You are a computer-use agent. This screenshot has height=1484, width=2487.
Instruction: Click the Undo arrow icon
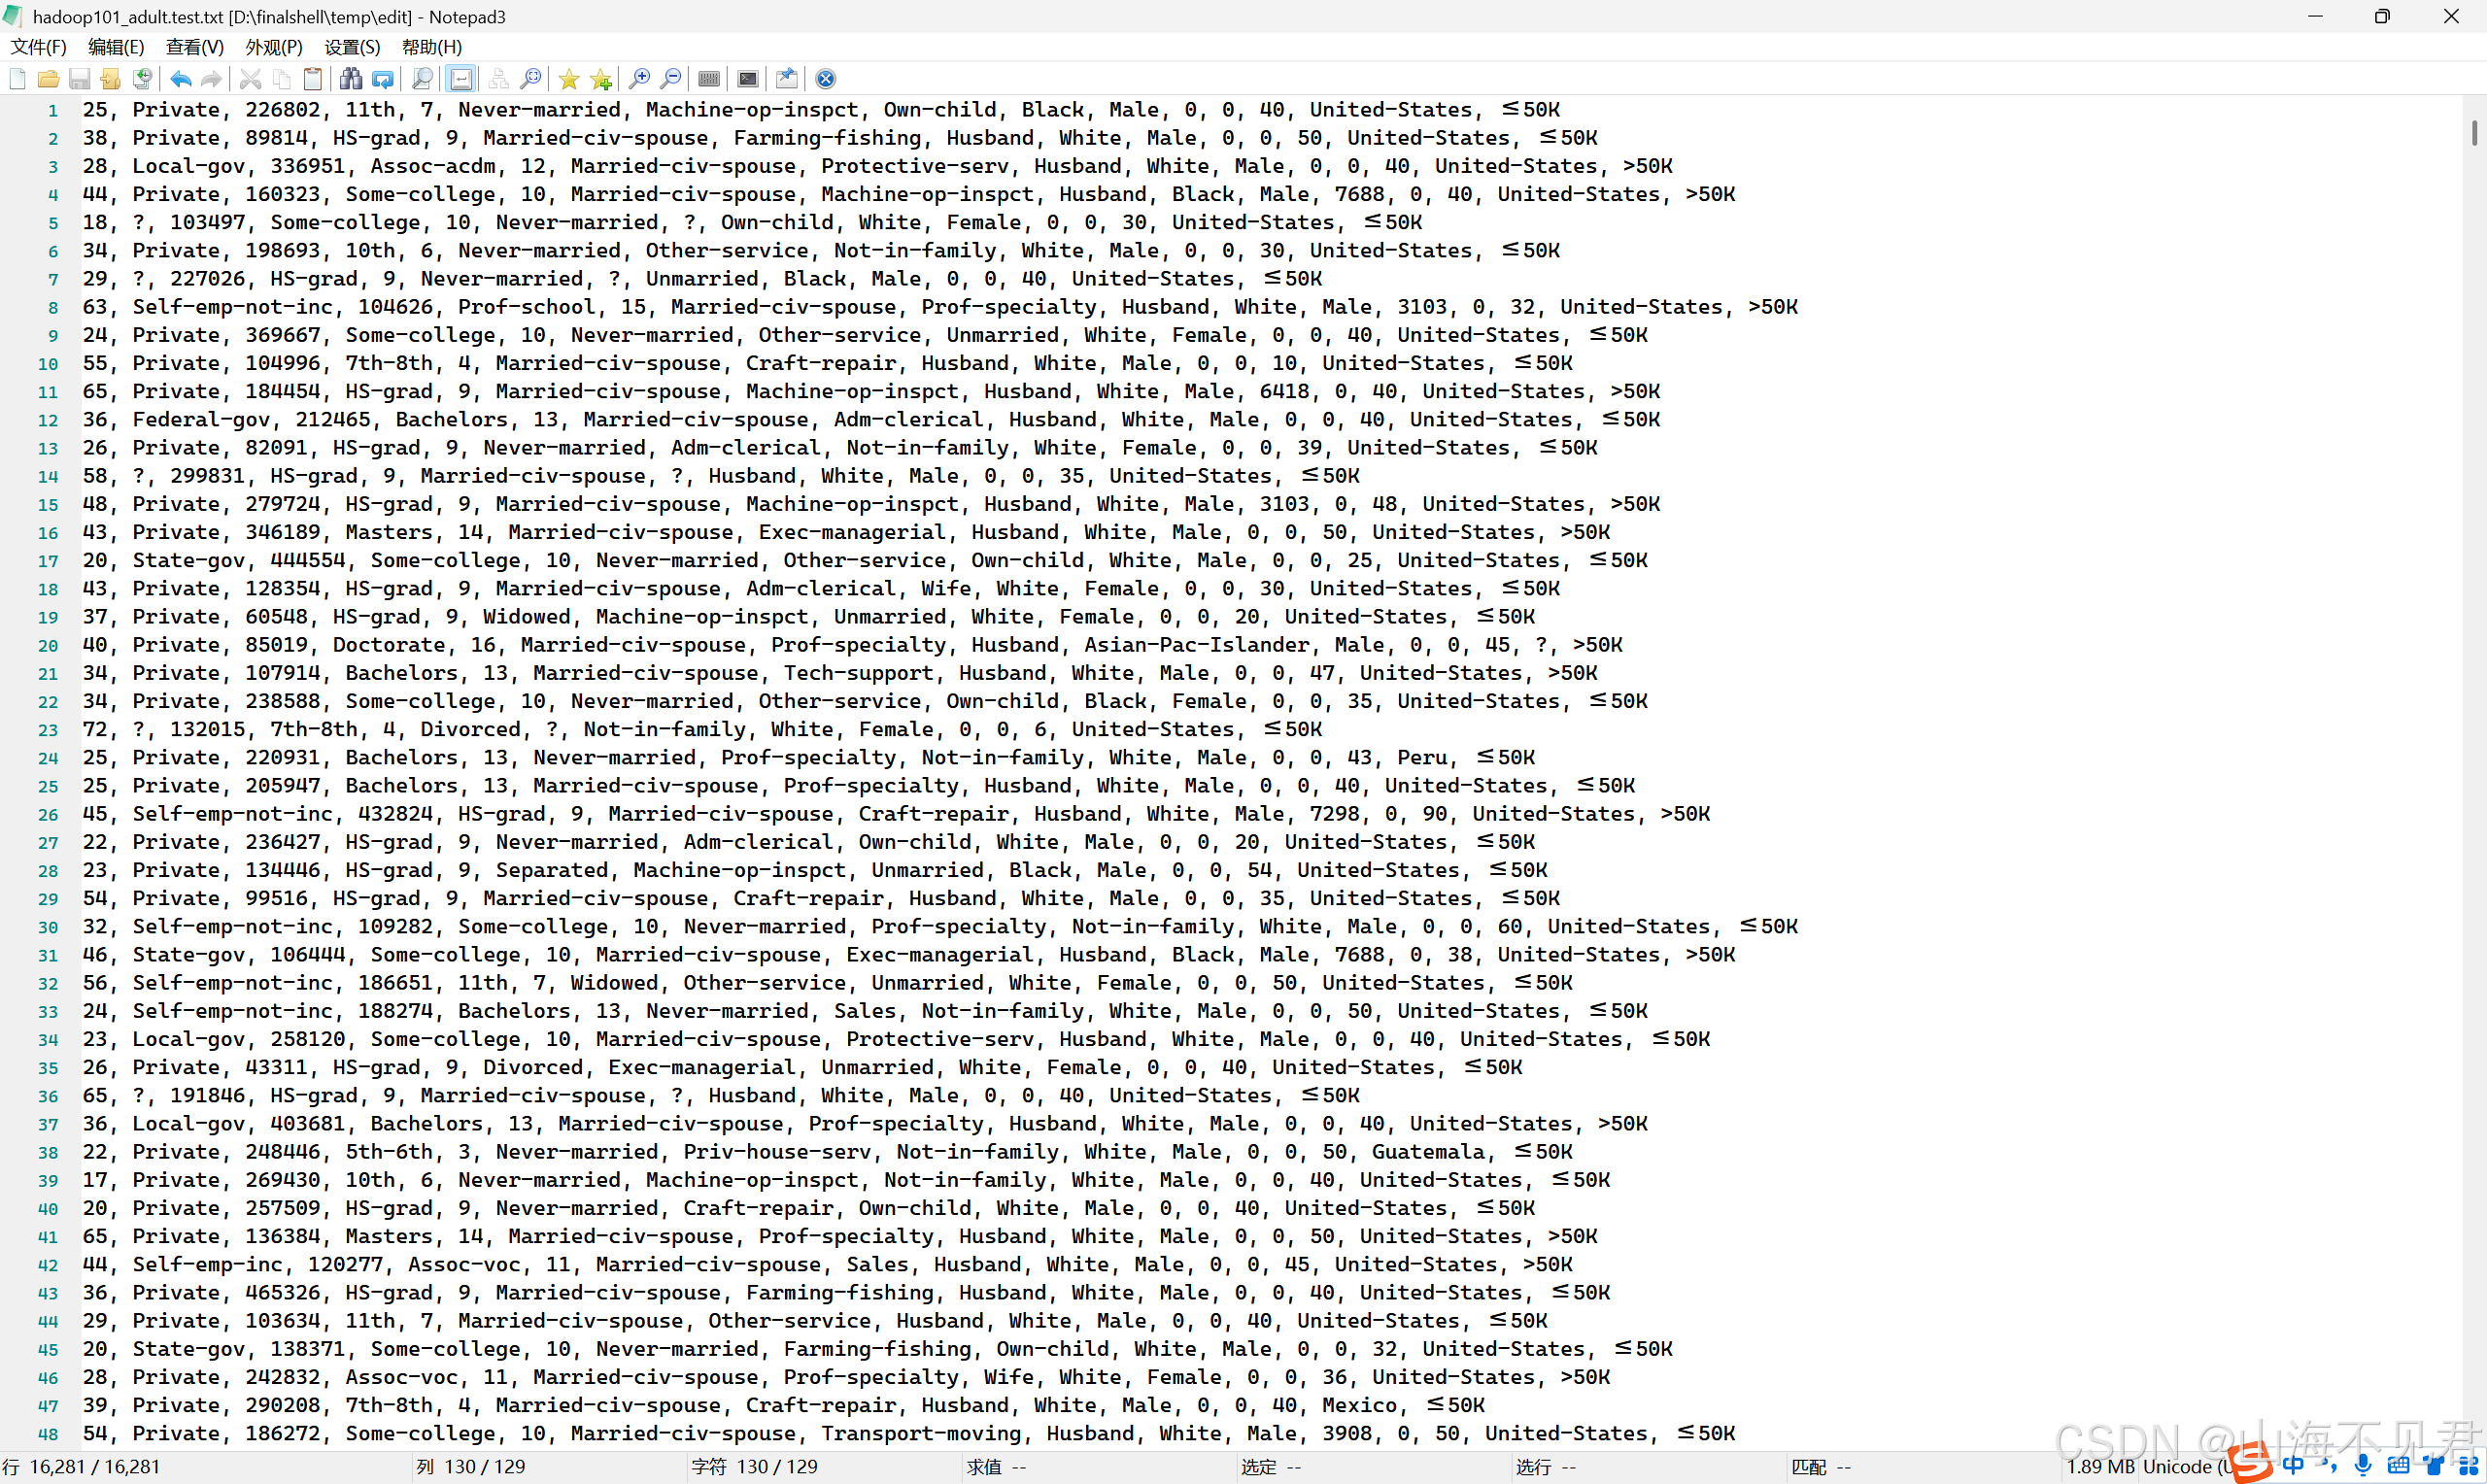(x=180, y=79)
